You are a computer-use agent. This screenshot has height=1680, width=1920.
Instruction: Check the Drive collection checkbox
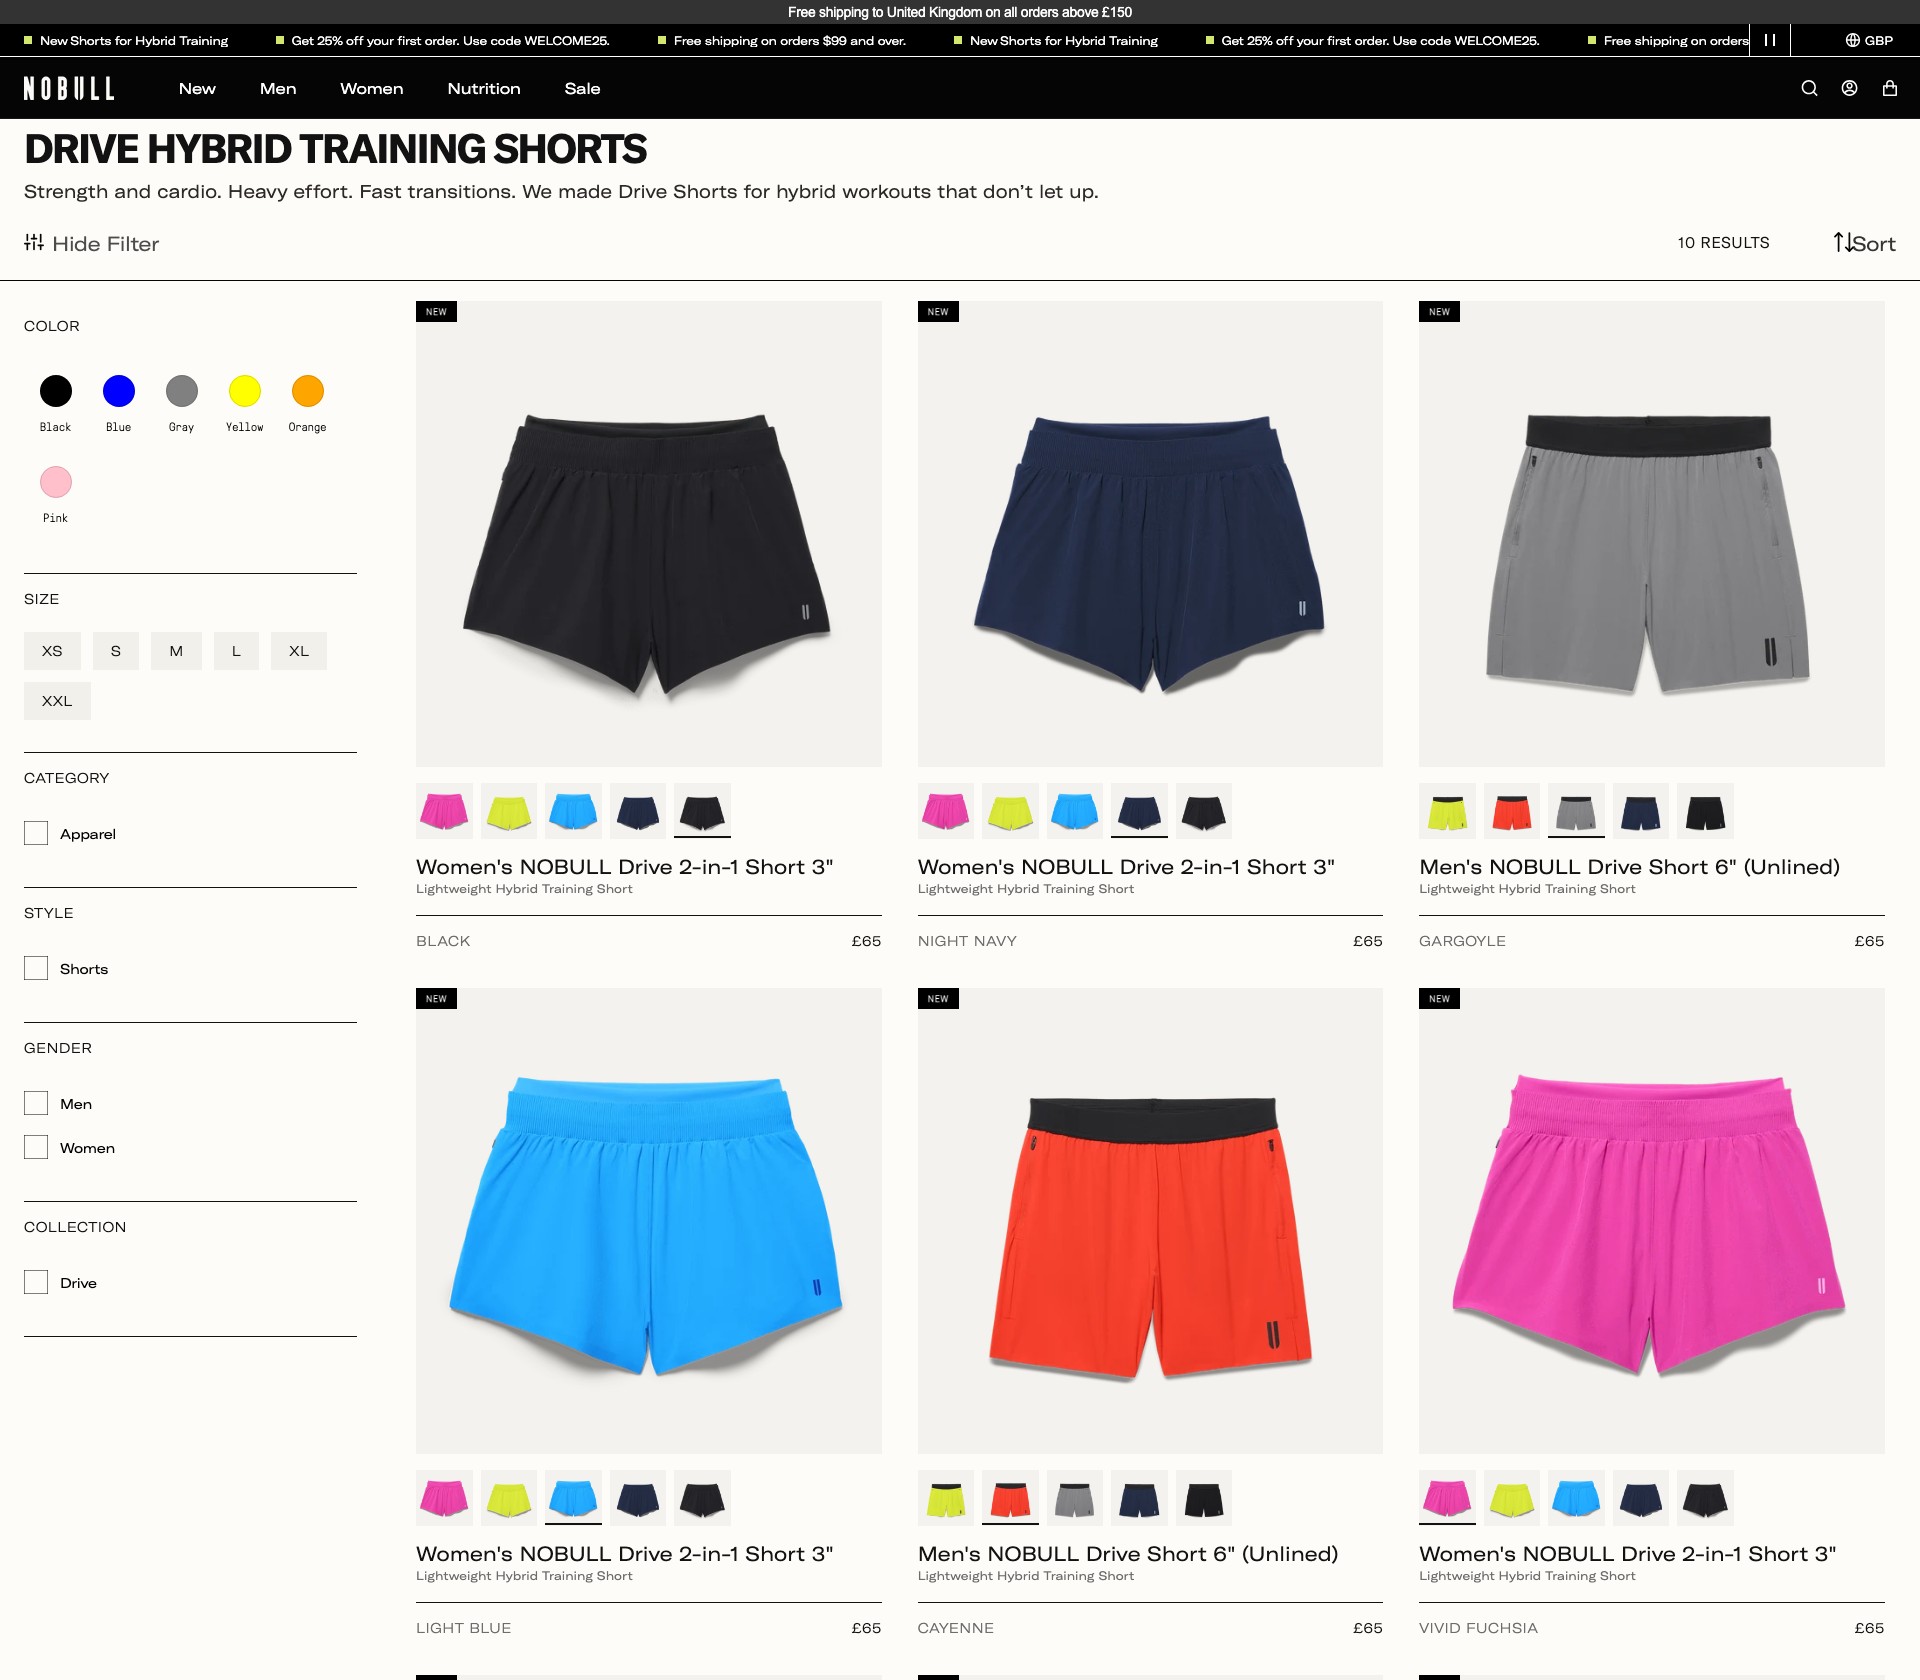(36, 1282)
